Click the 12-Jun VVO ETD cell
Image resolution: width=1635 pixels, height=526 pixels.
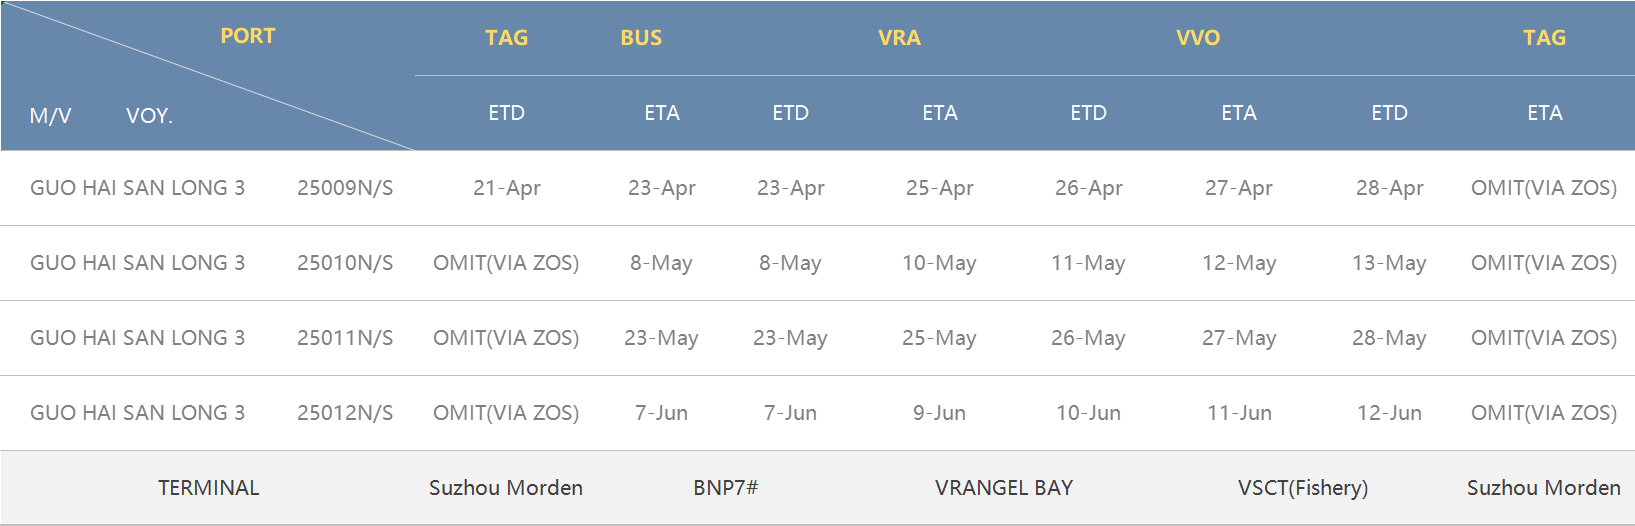1389,413
